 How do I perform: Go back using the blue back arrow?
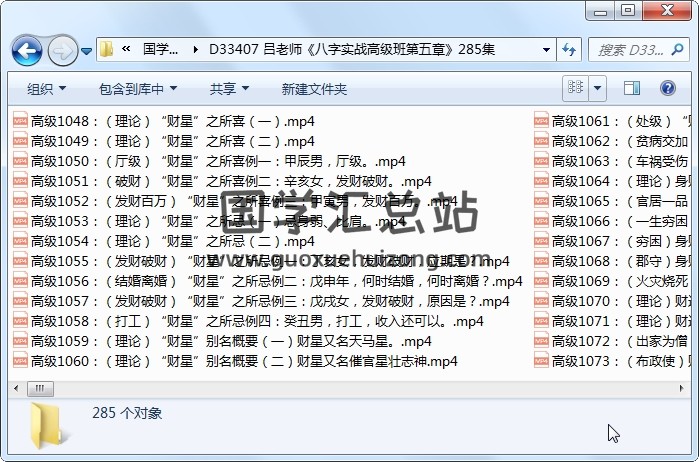[x=27, y=51]
